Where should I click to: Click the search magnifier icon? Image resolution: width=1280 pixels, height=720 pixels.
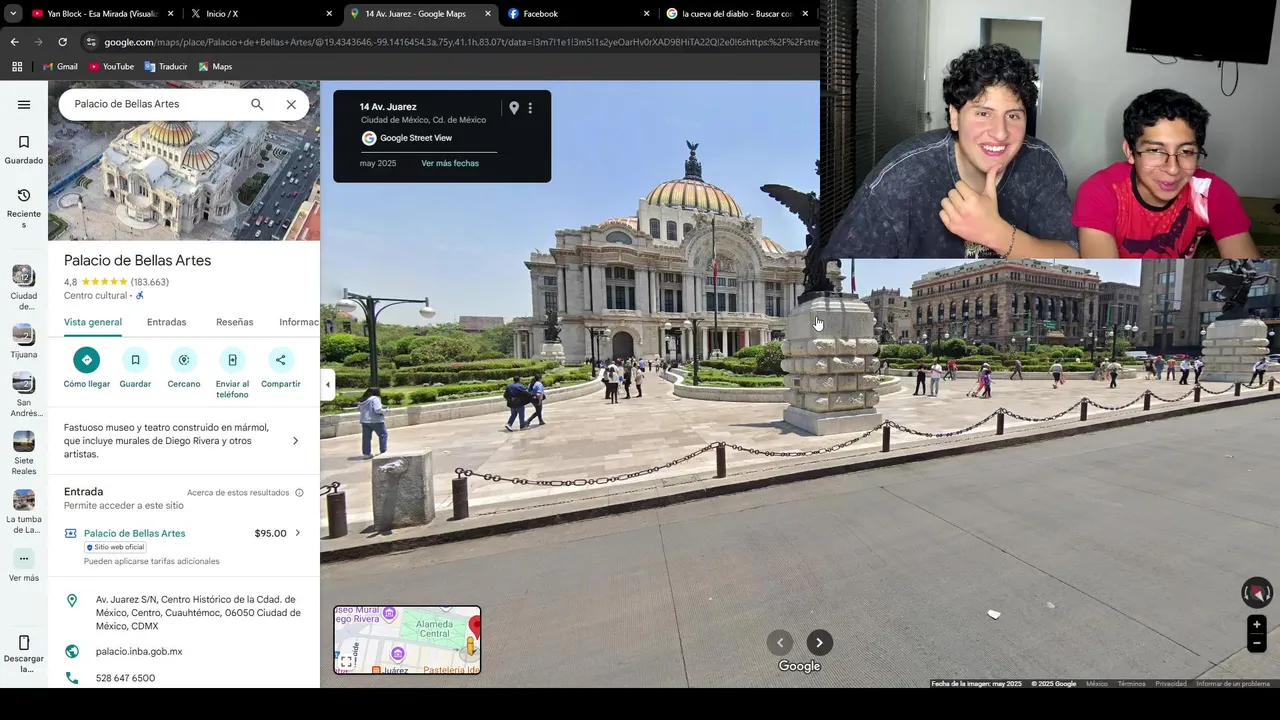coord(257,104)
